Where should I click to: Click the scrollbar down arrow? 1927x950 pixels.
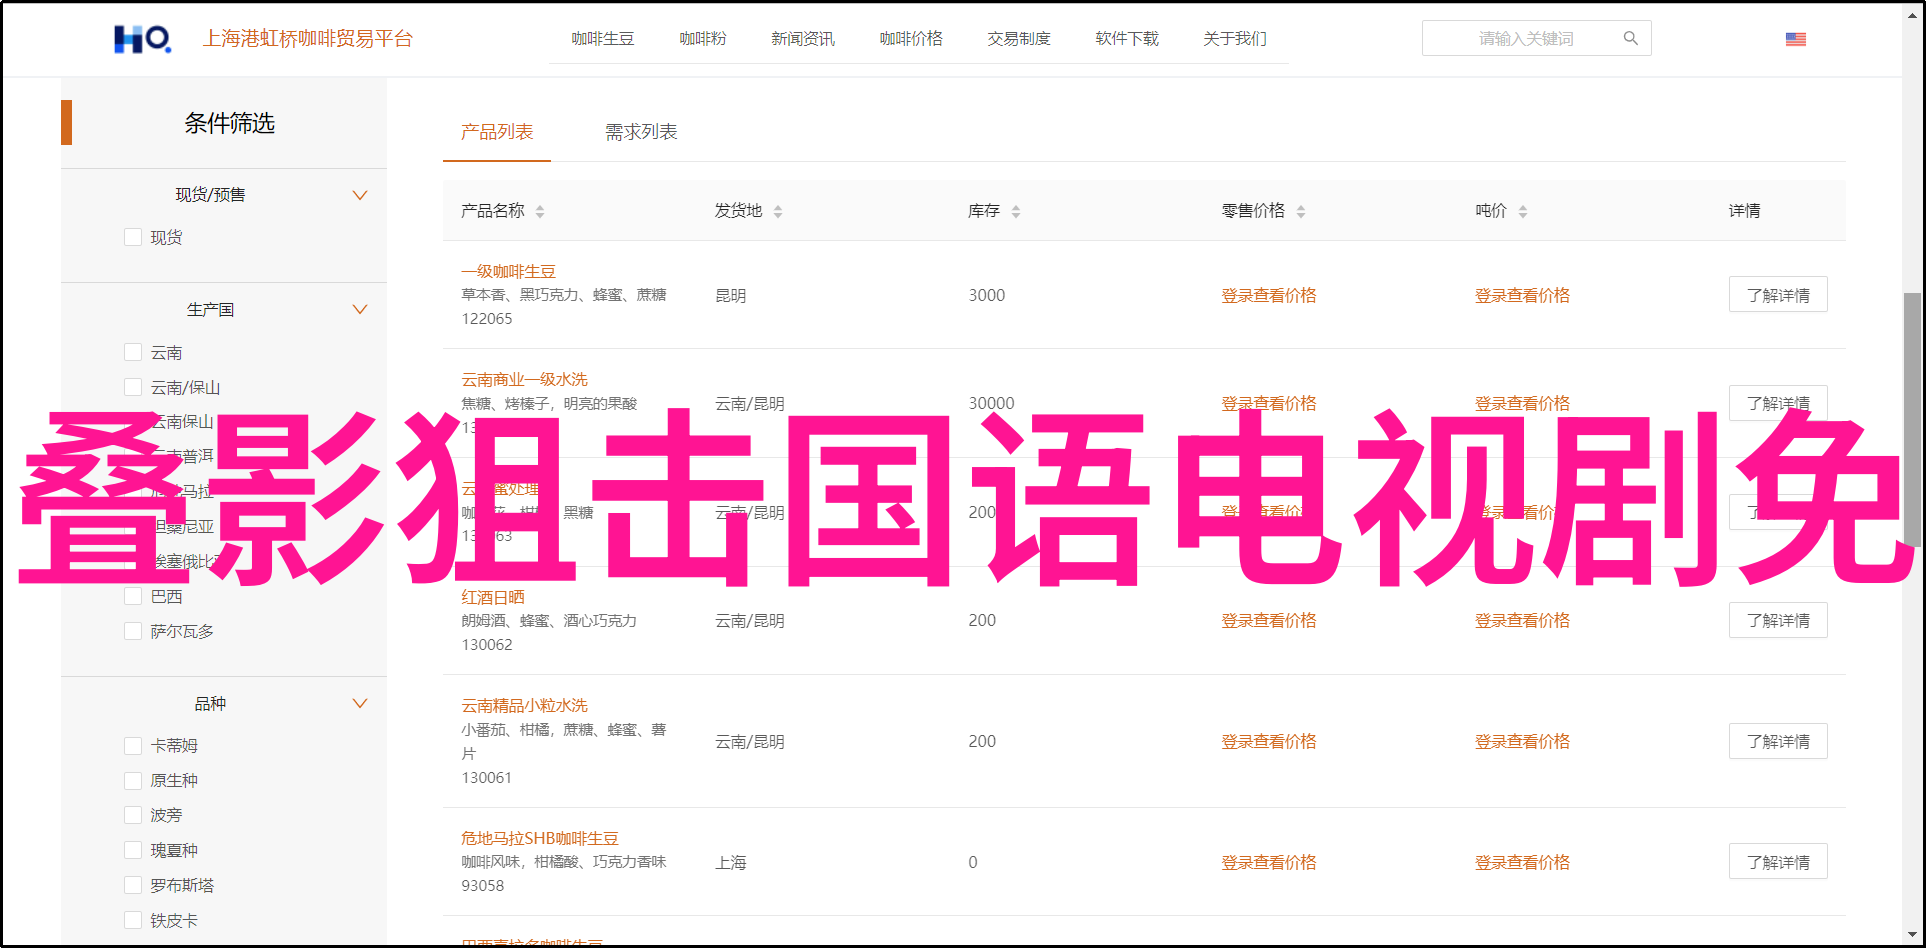tap(1912, 934)
